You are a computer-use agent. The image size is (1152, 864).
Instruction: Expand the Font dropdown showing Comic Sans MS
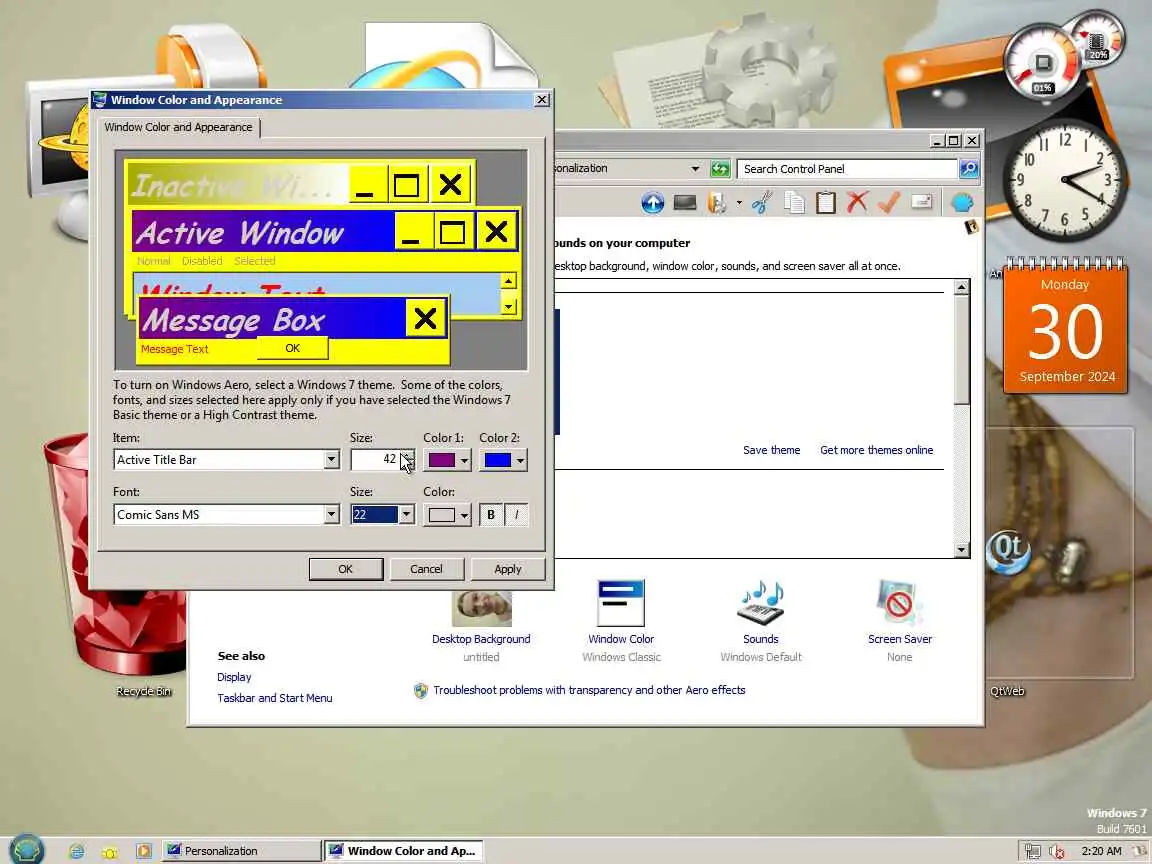click(x=331, y=514)
